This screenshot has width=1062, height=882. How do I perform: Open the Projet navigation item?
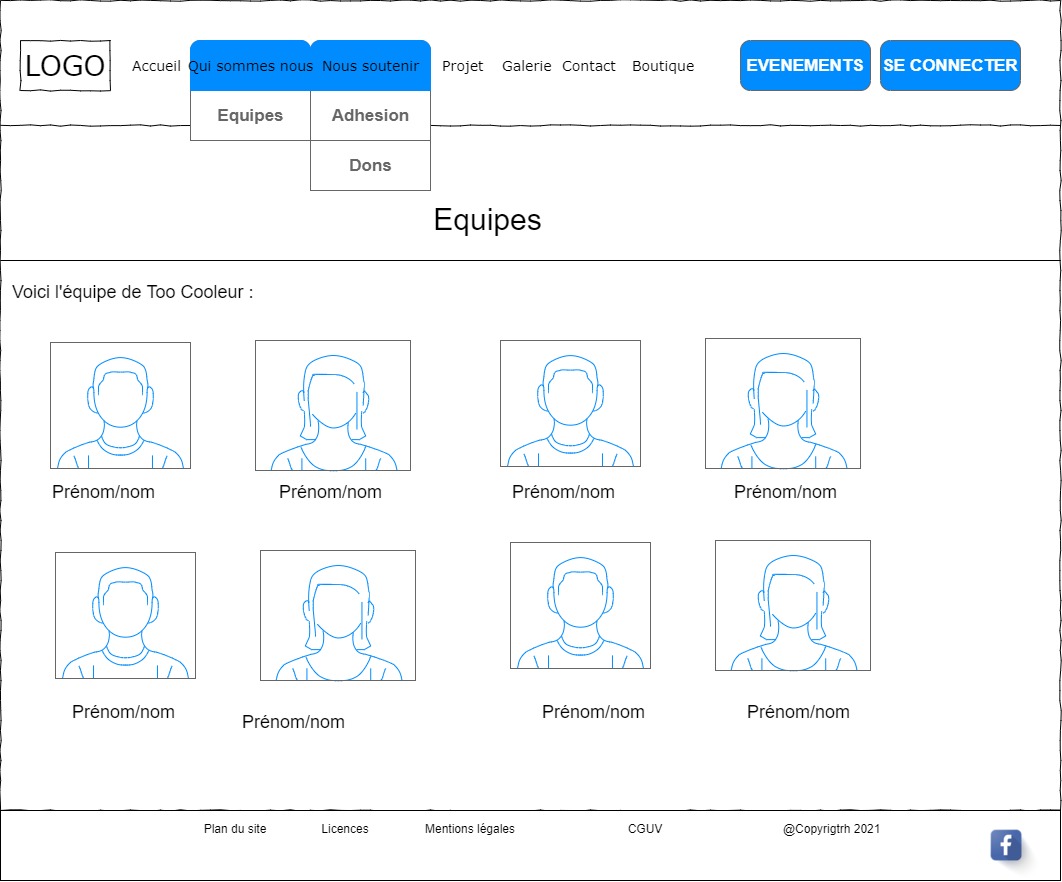(x=462, y=66)
